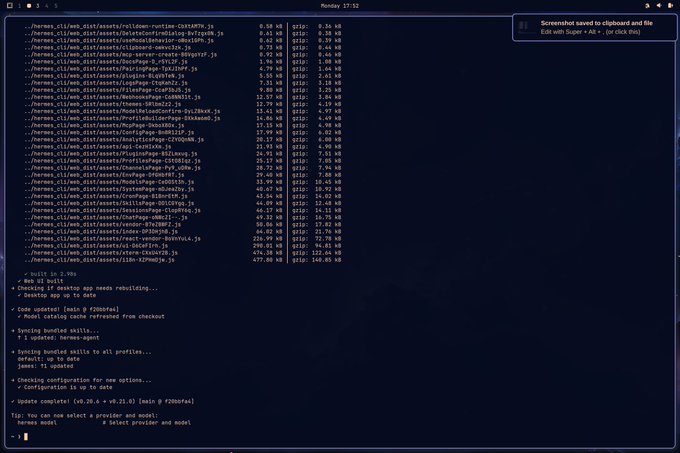The width and height of the screenshot is (680, 453).
Task: Click the 'built in 2.98s' line
Action: click(50, 274)
